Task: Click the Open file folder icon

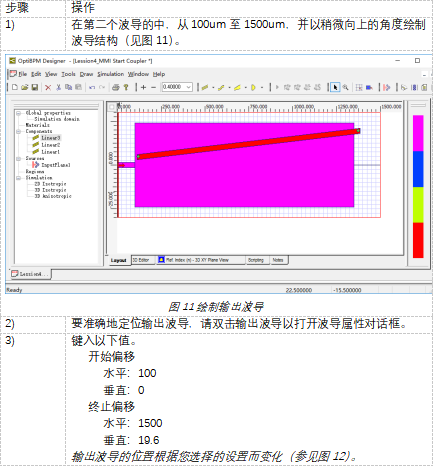Action: click(x=25, y=87)
